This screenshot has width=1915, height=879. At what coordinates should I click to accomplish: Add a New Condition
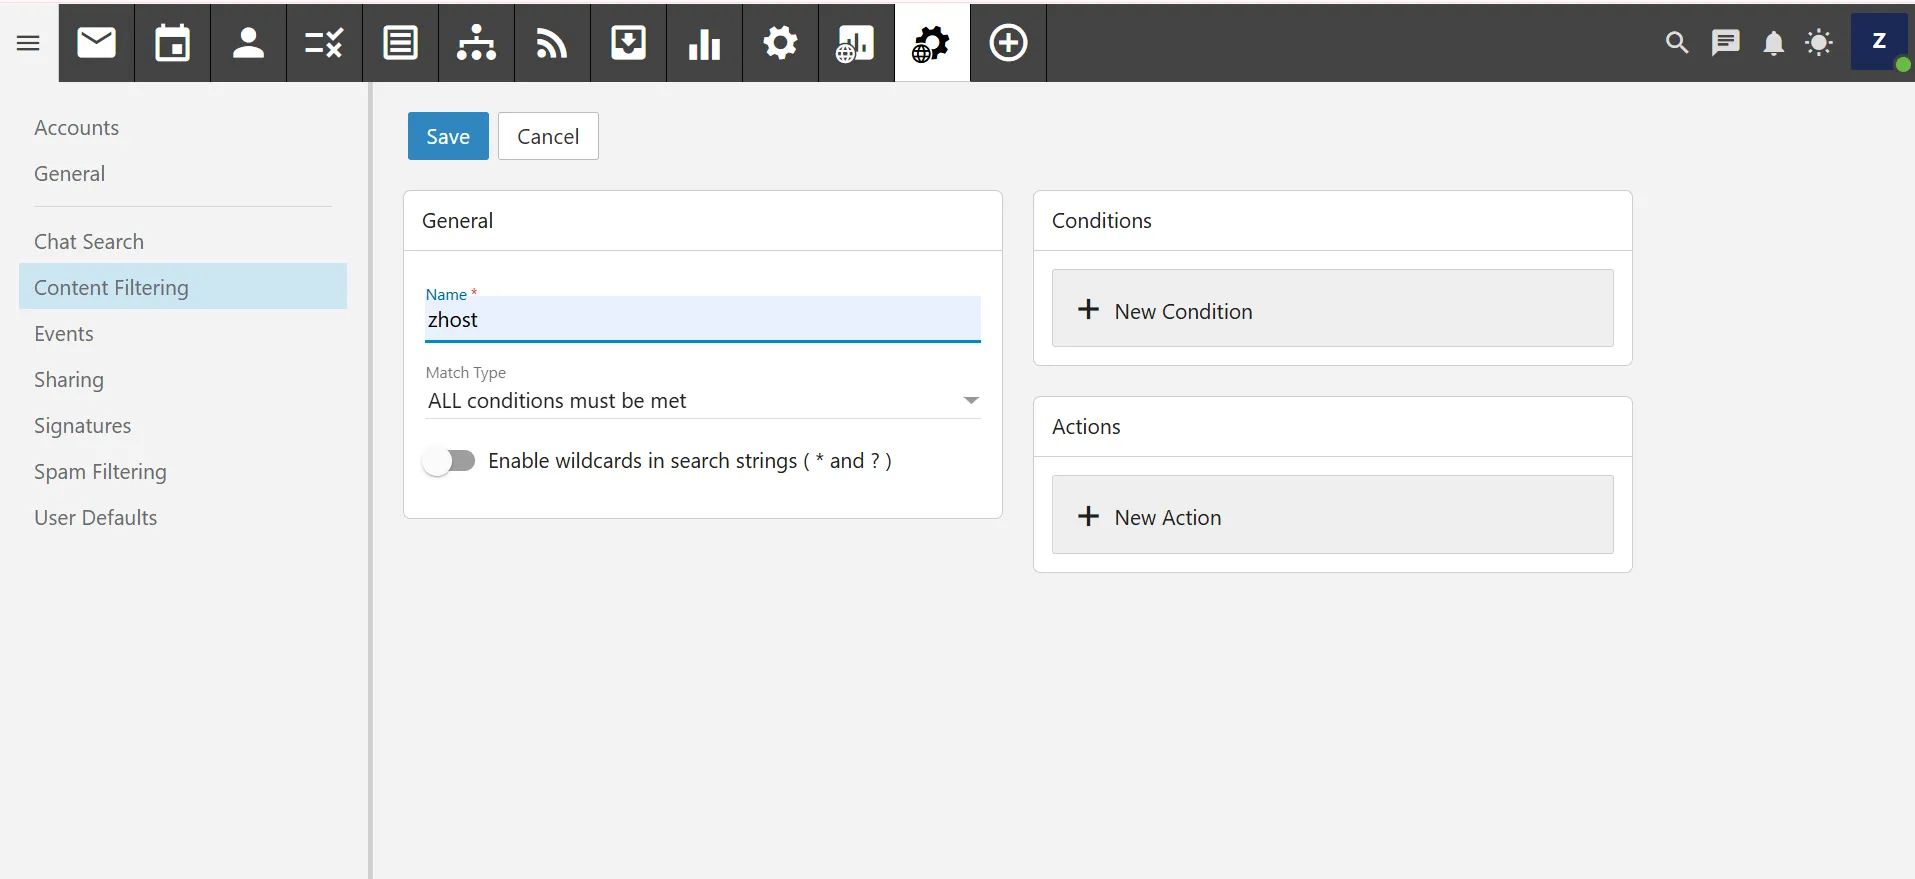[x=1332, y=311]
